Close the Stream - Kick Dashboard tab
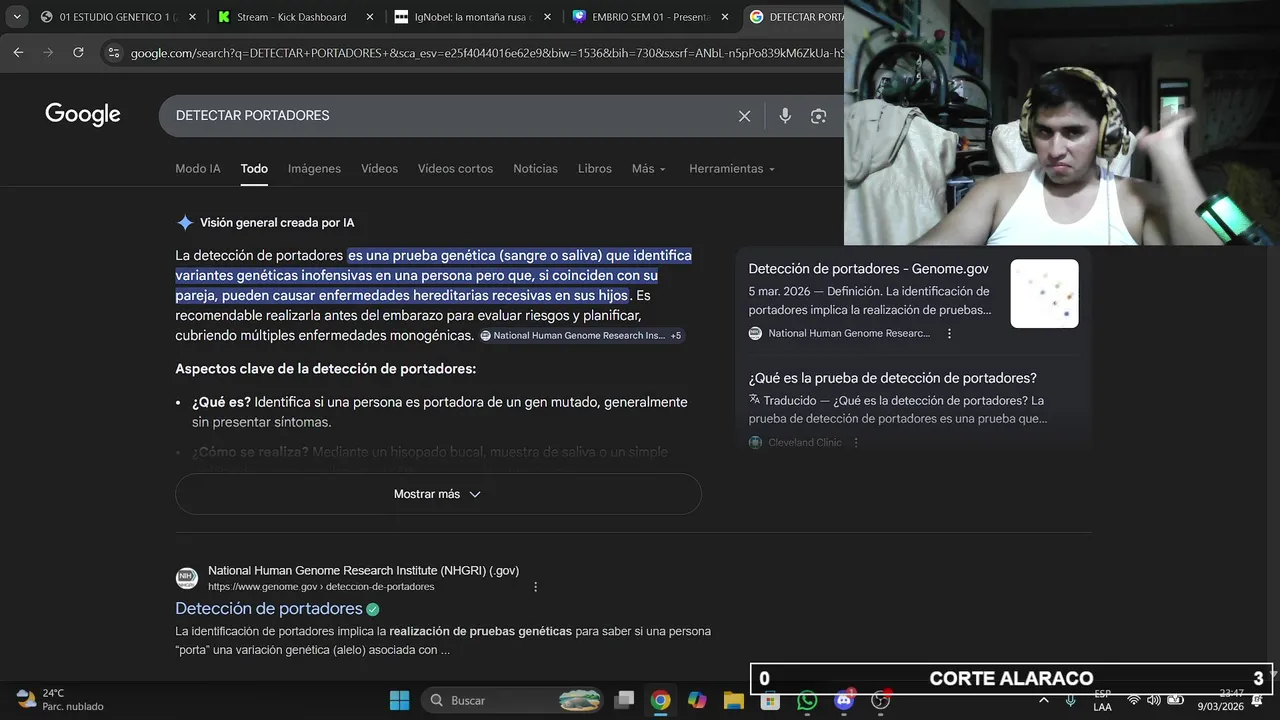1280x720 pixels. [x=370, y=17]
